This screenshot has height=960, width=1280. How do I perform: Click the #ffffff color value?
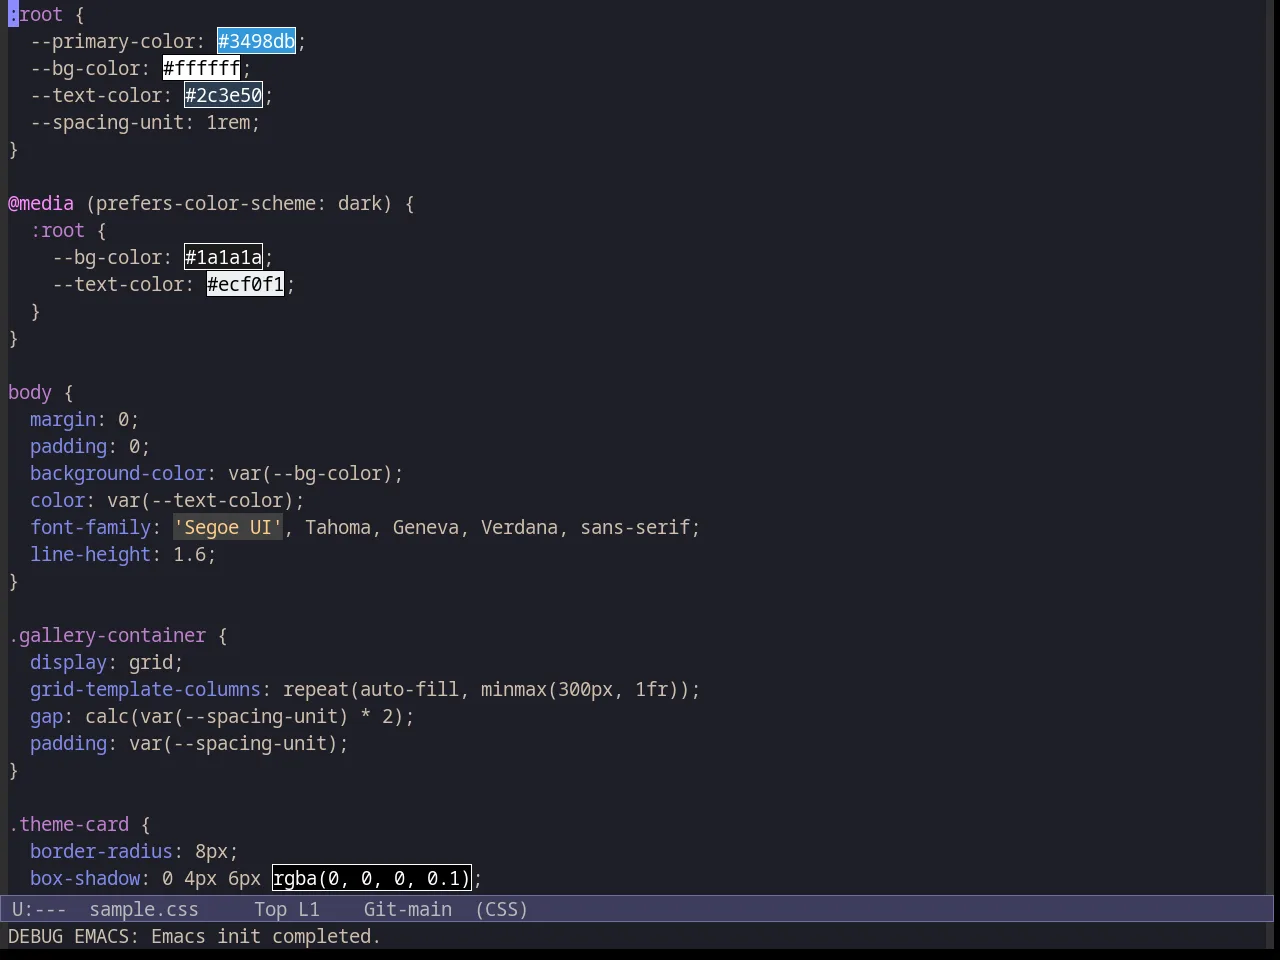(x=201, y=68)
